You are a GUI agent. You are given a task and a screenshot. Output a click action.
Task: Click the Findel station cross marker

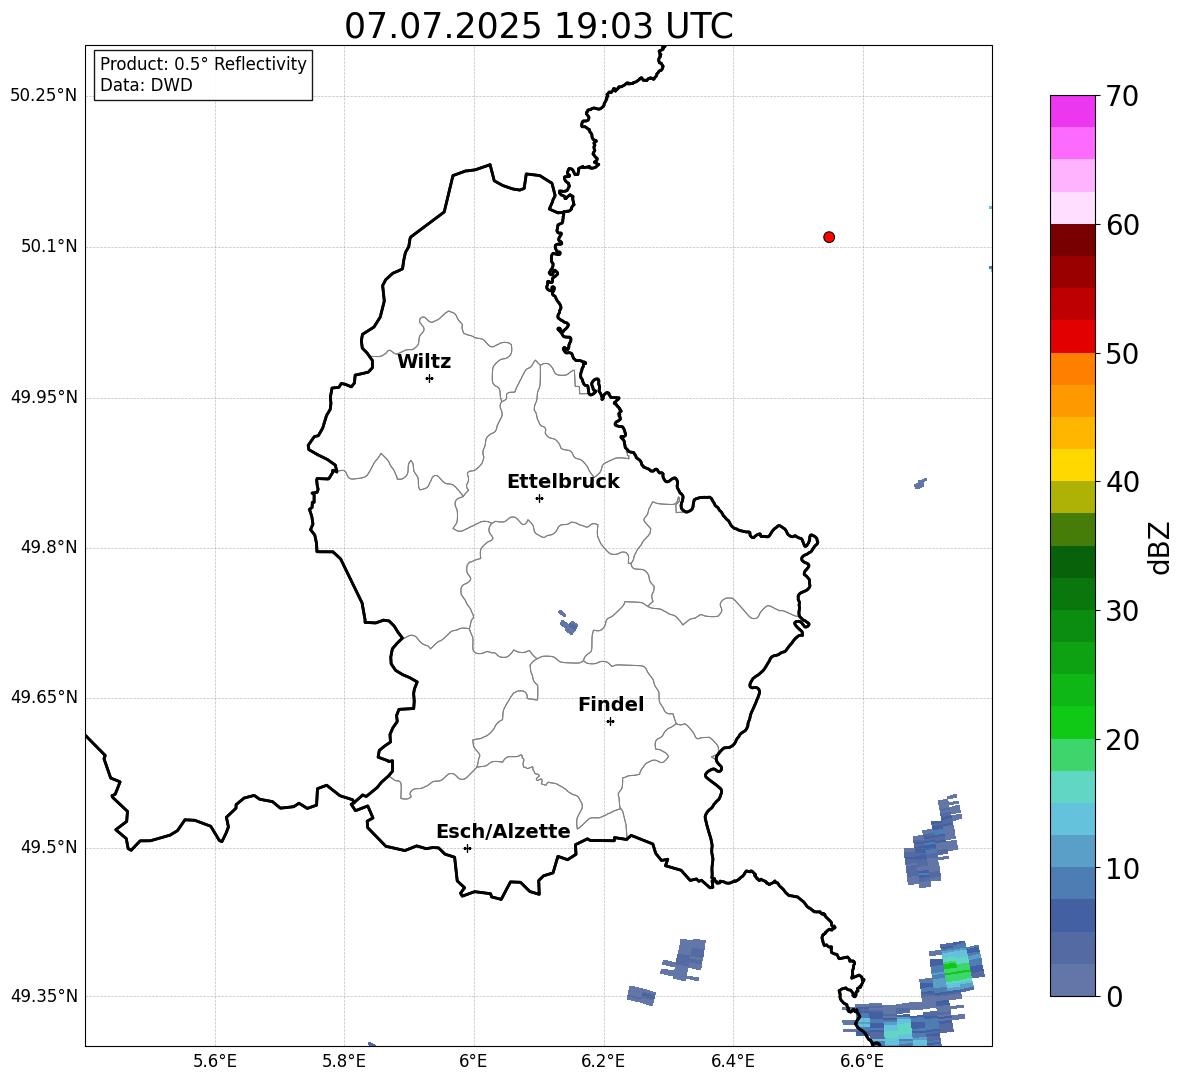pyautogui.click(x=610, y=722)
